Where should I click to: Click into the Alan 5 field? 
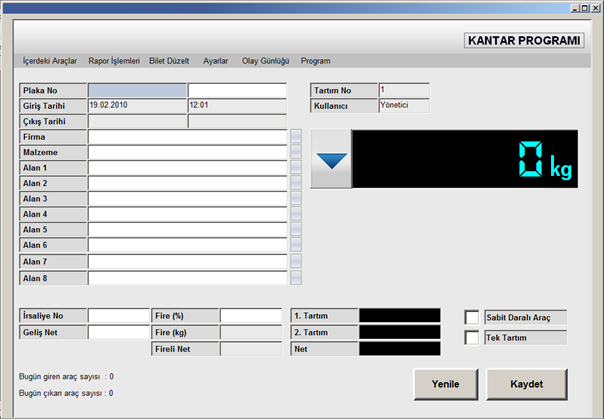click(188, 229)
